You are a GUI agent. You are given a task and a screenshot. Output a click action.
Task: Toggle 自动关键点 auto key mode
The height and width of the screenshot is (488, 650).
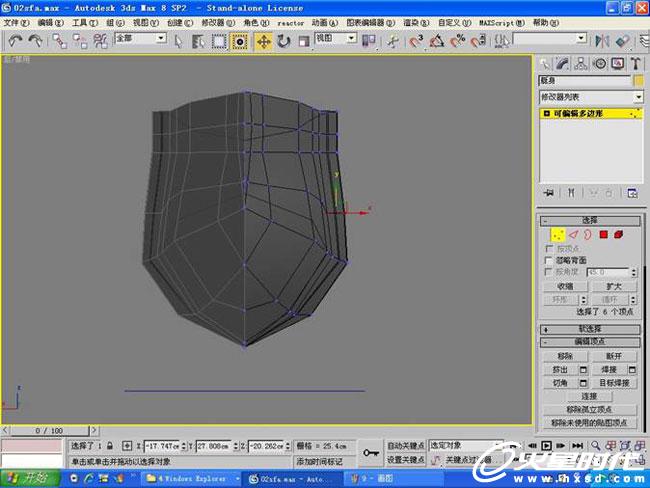(405, 446)
